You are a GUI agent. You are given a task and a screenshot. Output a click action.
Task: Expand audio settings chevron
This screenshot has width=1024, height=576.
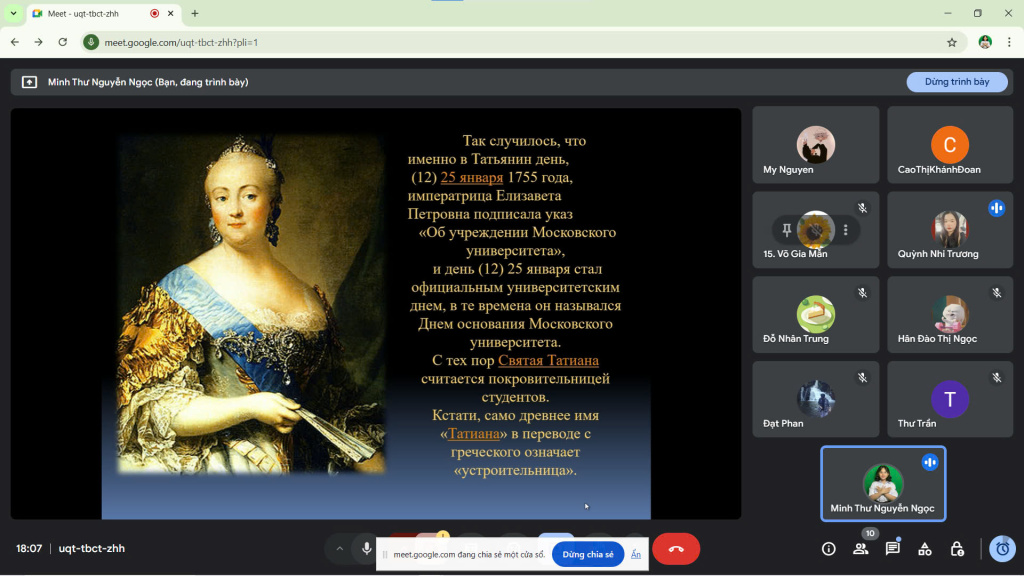click(340, 549)
